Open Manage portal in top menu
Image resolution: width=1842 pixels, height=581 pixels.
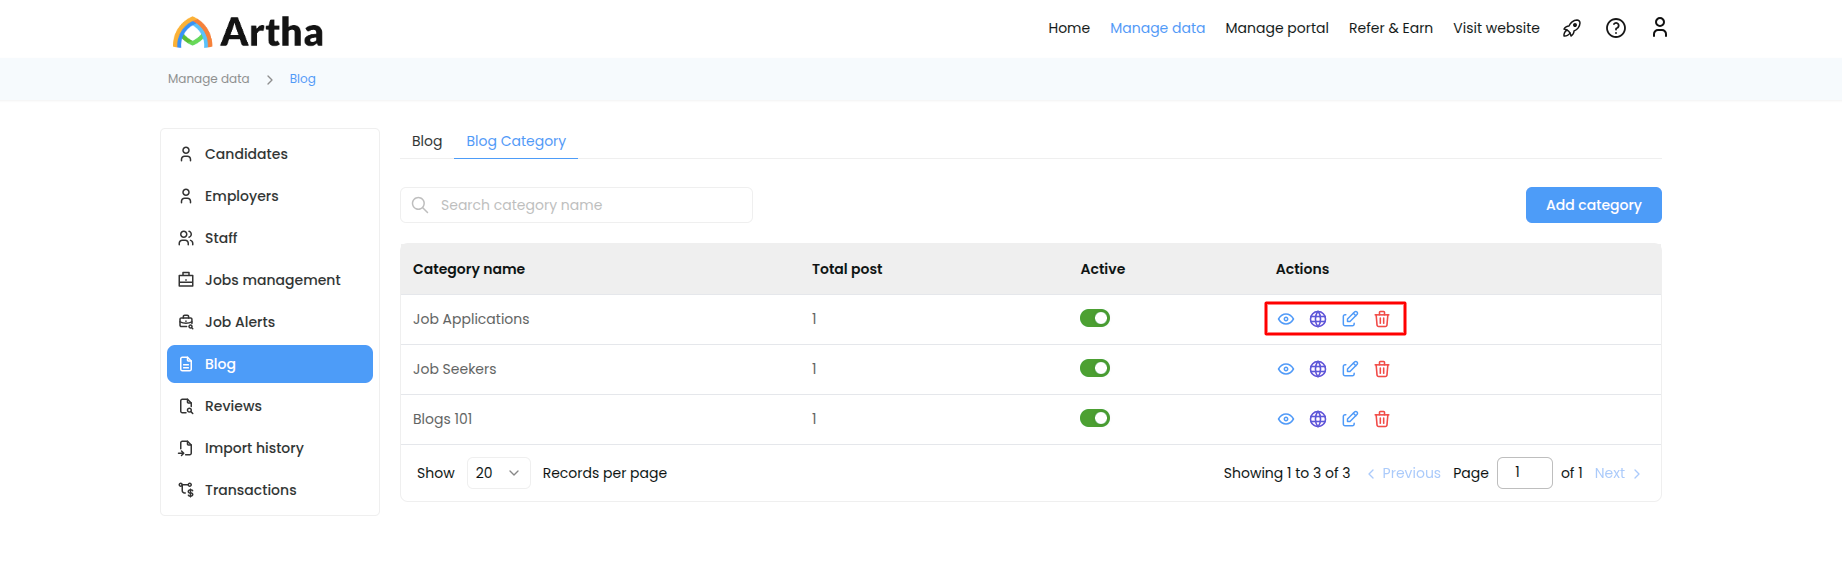tap(1276, 28)
